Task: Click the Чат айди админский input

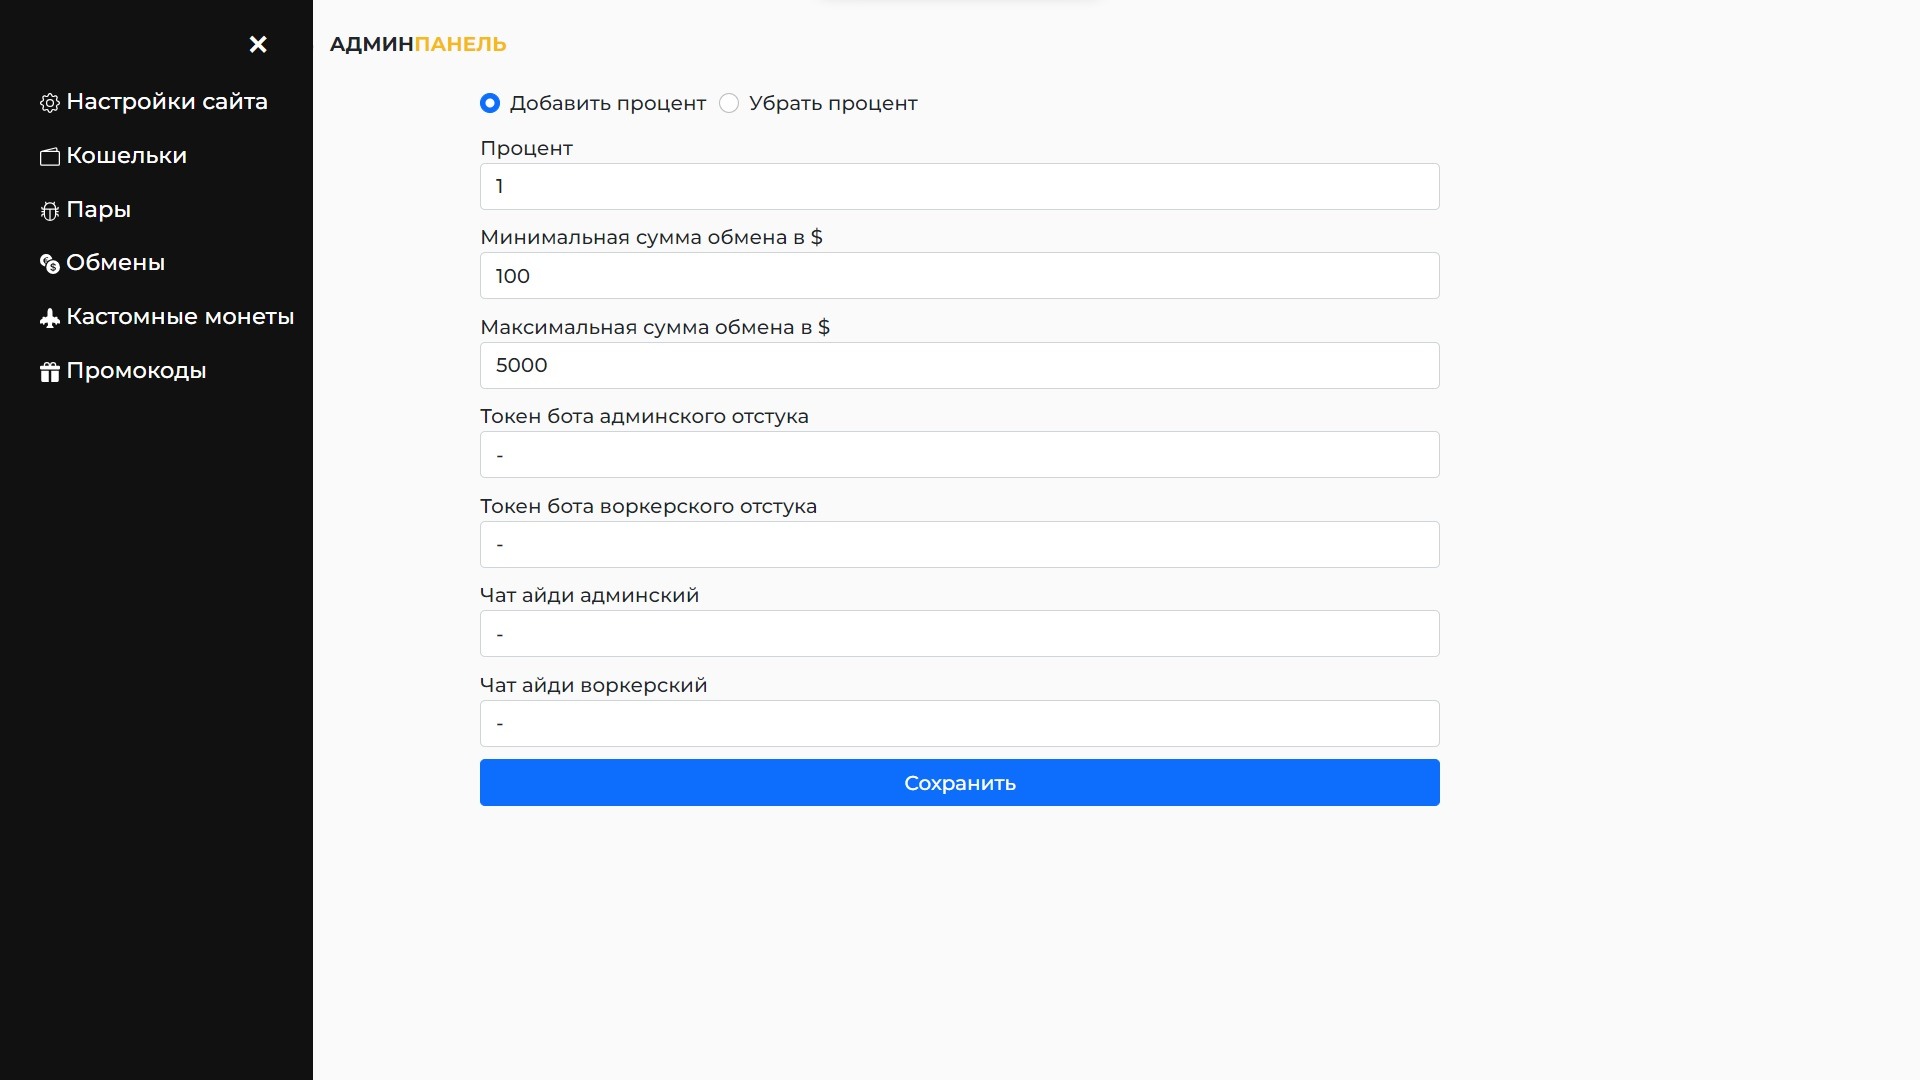Action: pos(959,634)
